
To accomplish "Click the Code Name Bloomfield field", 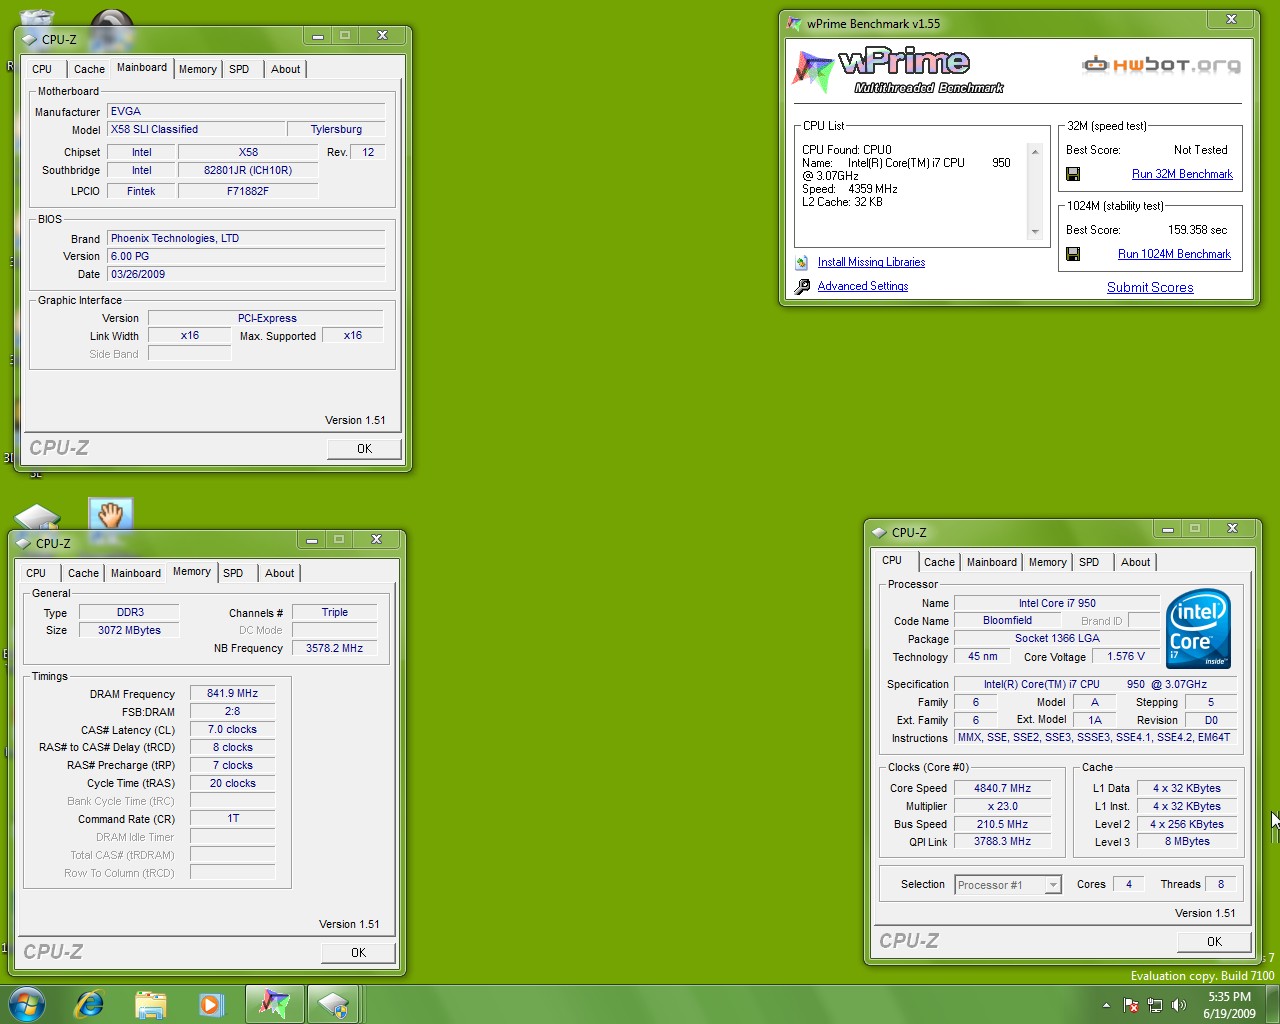I will [1007, 621].
